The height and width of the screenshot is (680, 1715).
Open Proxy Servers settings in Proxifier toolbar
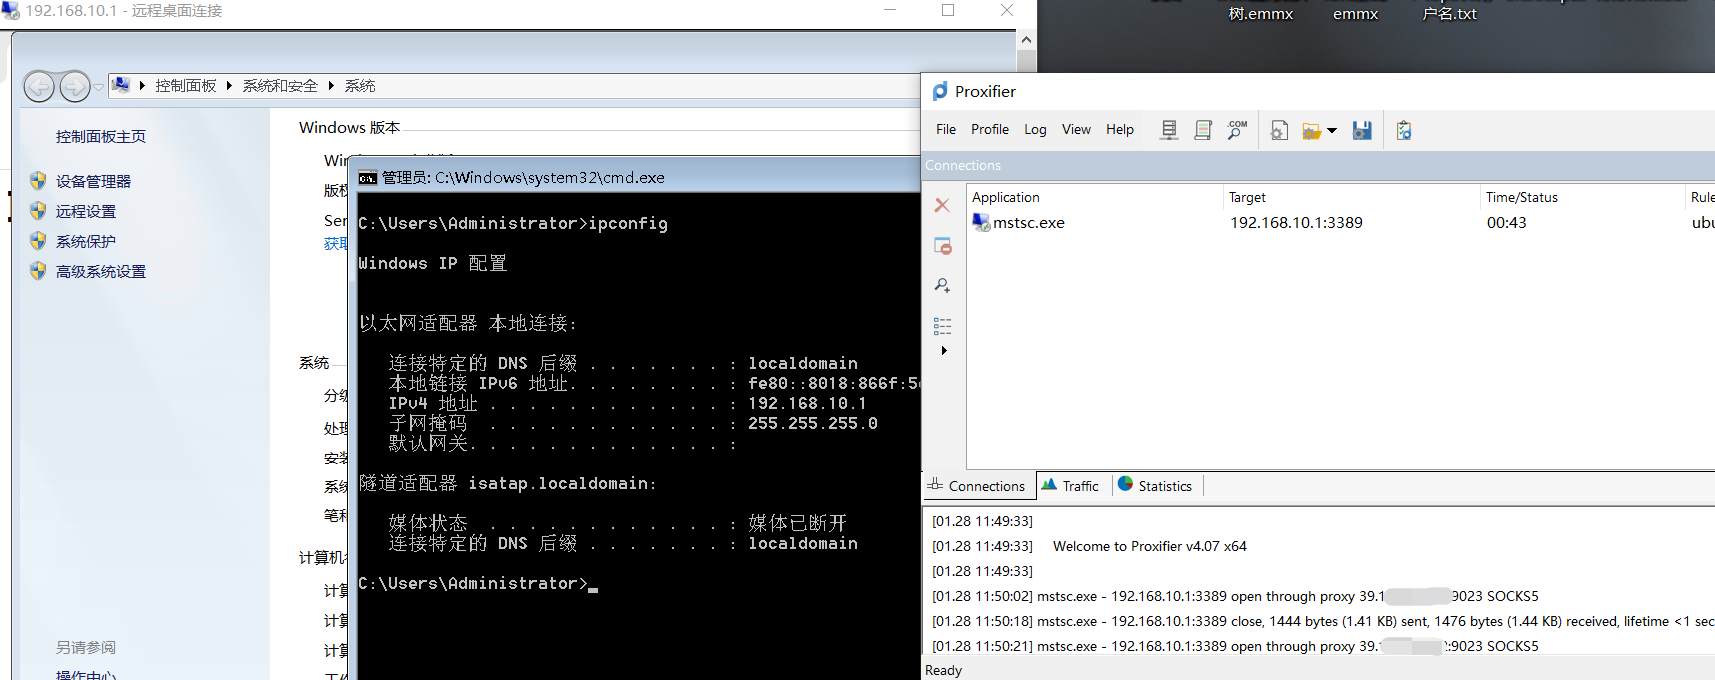pos(1168,130)
